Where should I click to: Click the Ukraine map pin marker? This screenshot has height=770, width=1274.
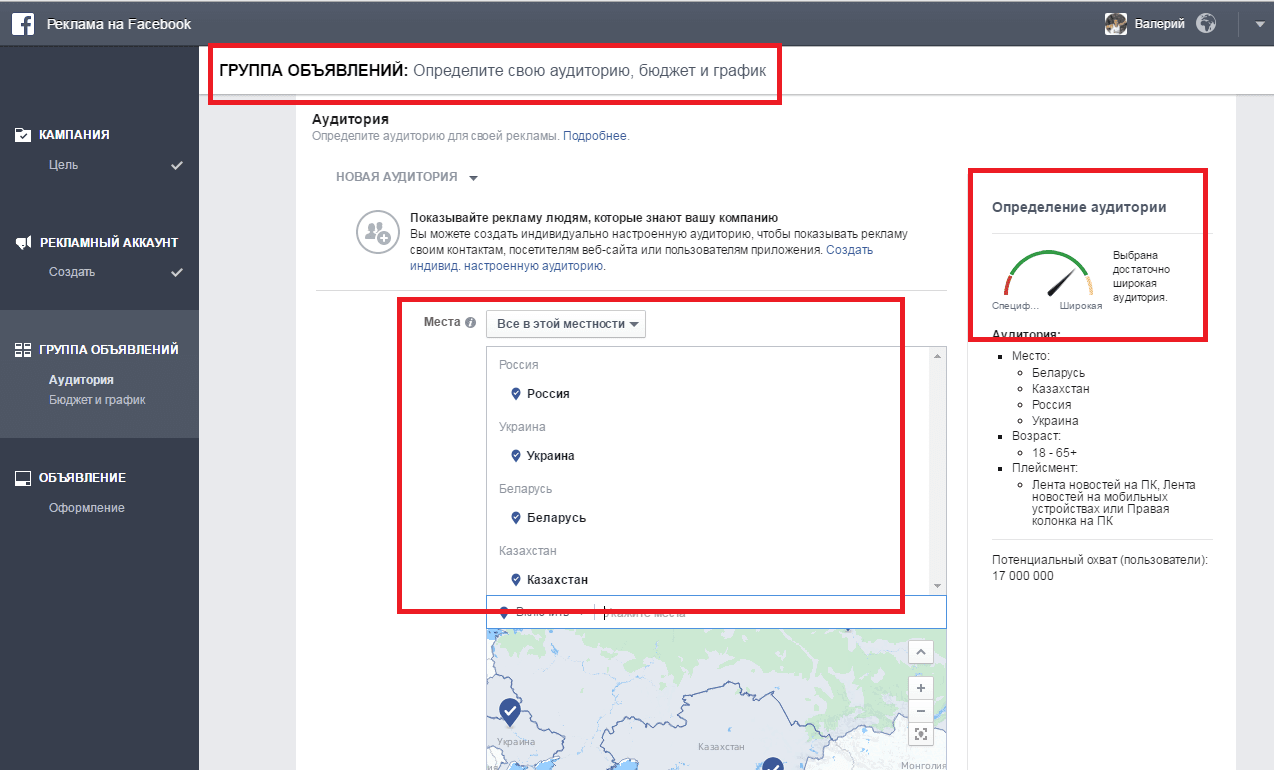point(510,713)
